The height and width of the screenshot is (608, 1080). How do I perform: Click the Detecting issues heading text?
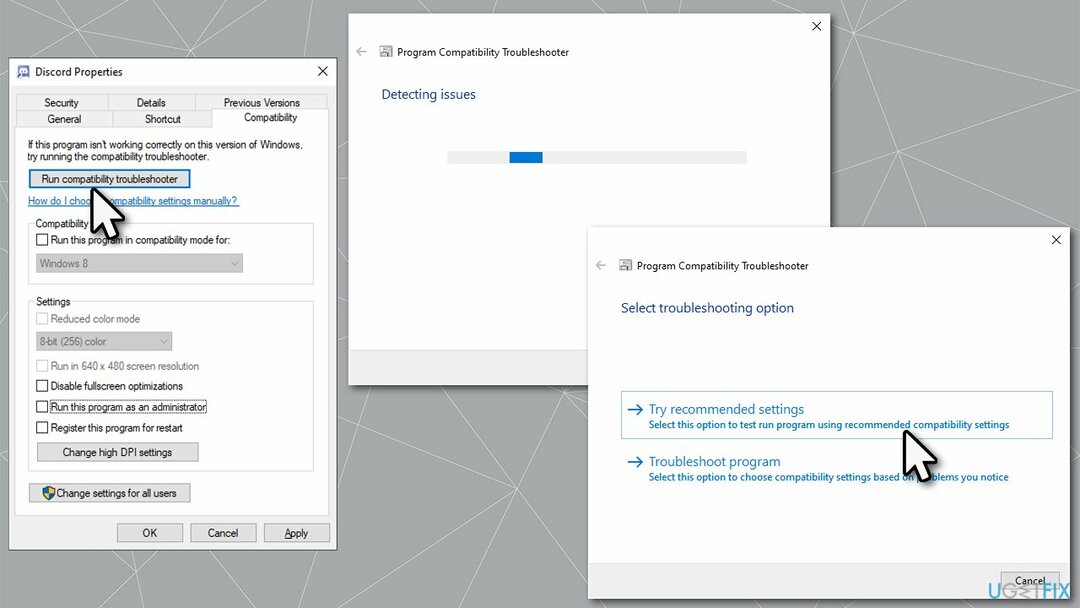[428, 94]
